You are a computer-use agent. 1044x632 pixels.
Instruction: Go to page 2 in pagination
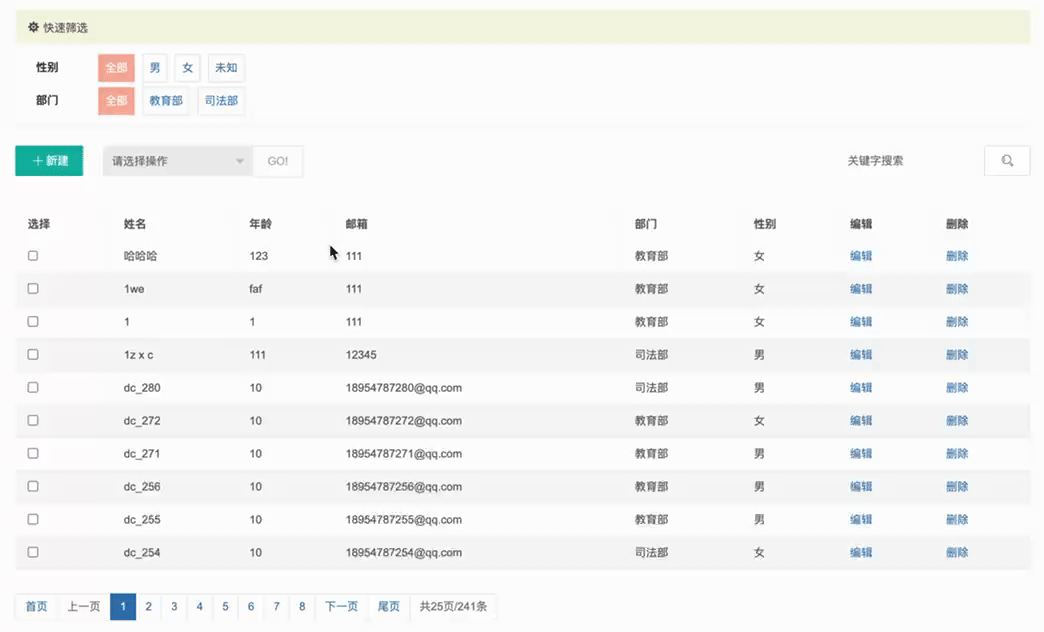[x=148, y=607]
